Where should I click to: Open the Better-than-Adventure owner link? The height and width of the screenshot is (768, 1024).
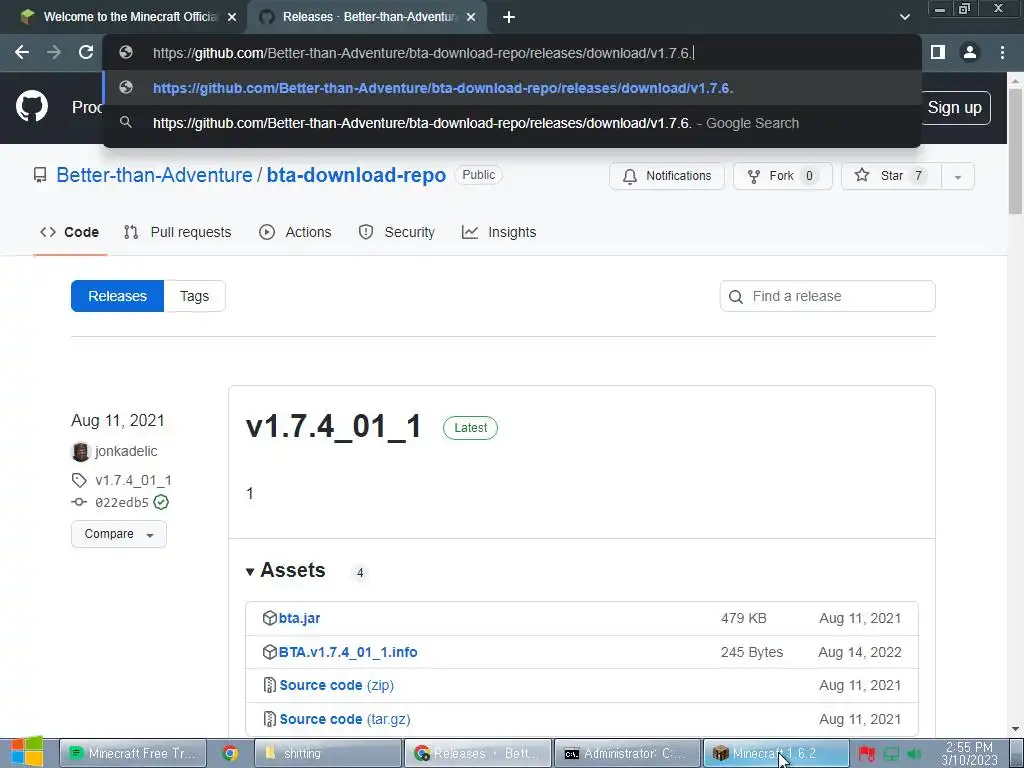click(x=154, y=175)
